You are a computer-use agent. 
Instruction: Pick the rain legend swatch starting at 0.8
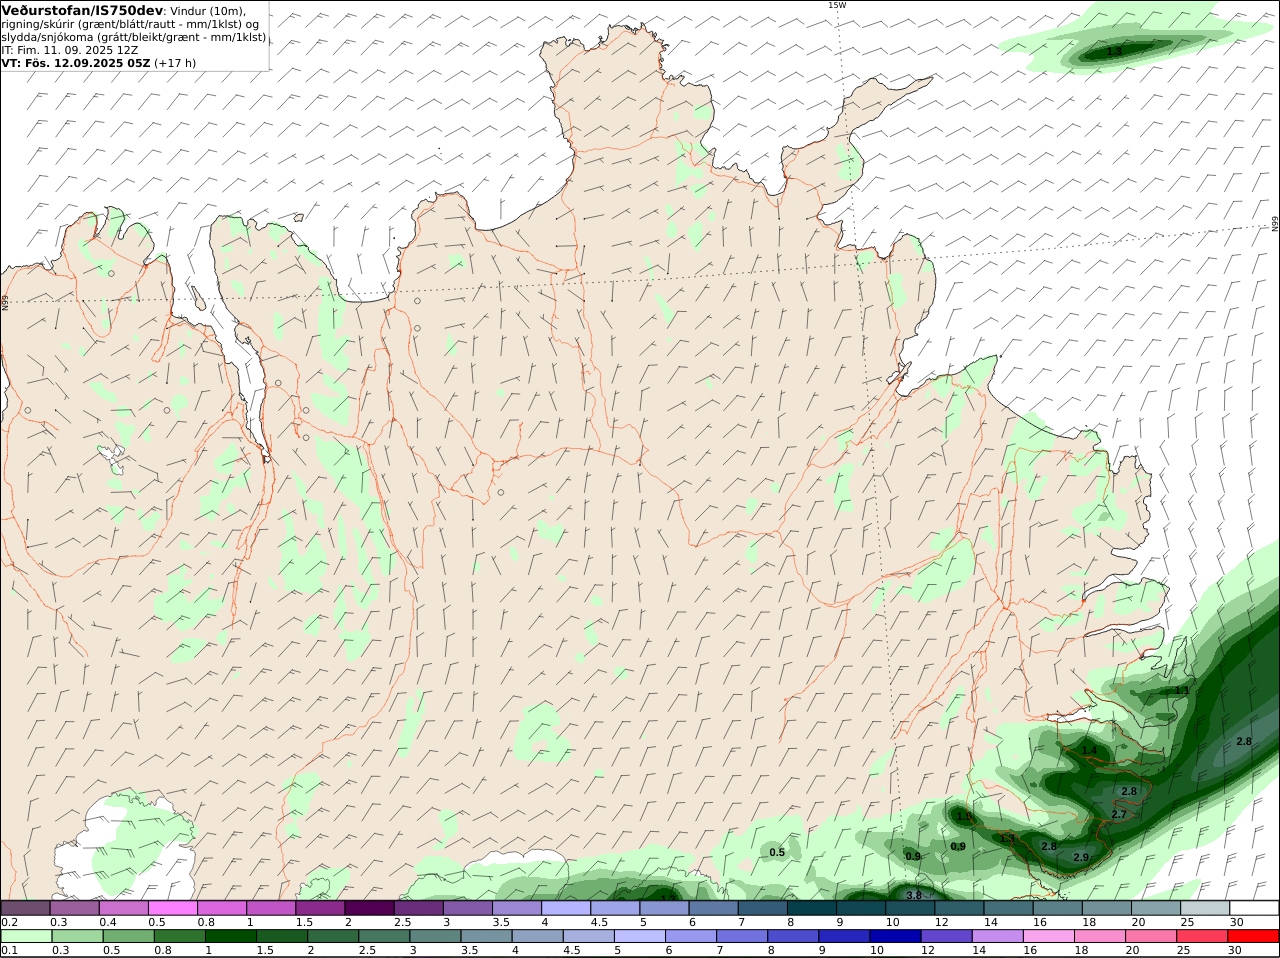click(179, 936)
